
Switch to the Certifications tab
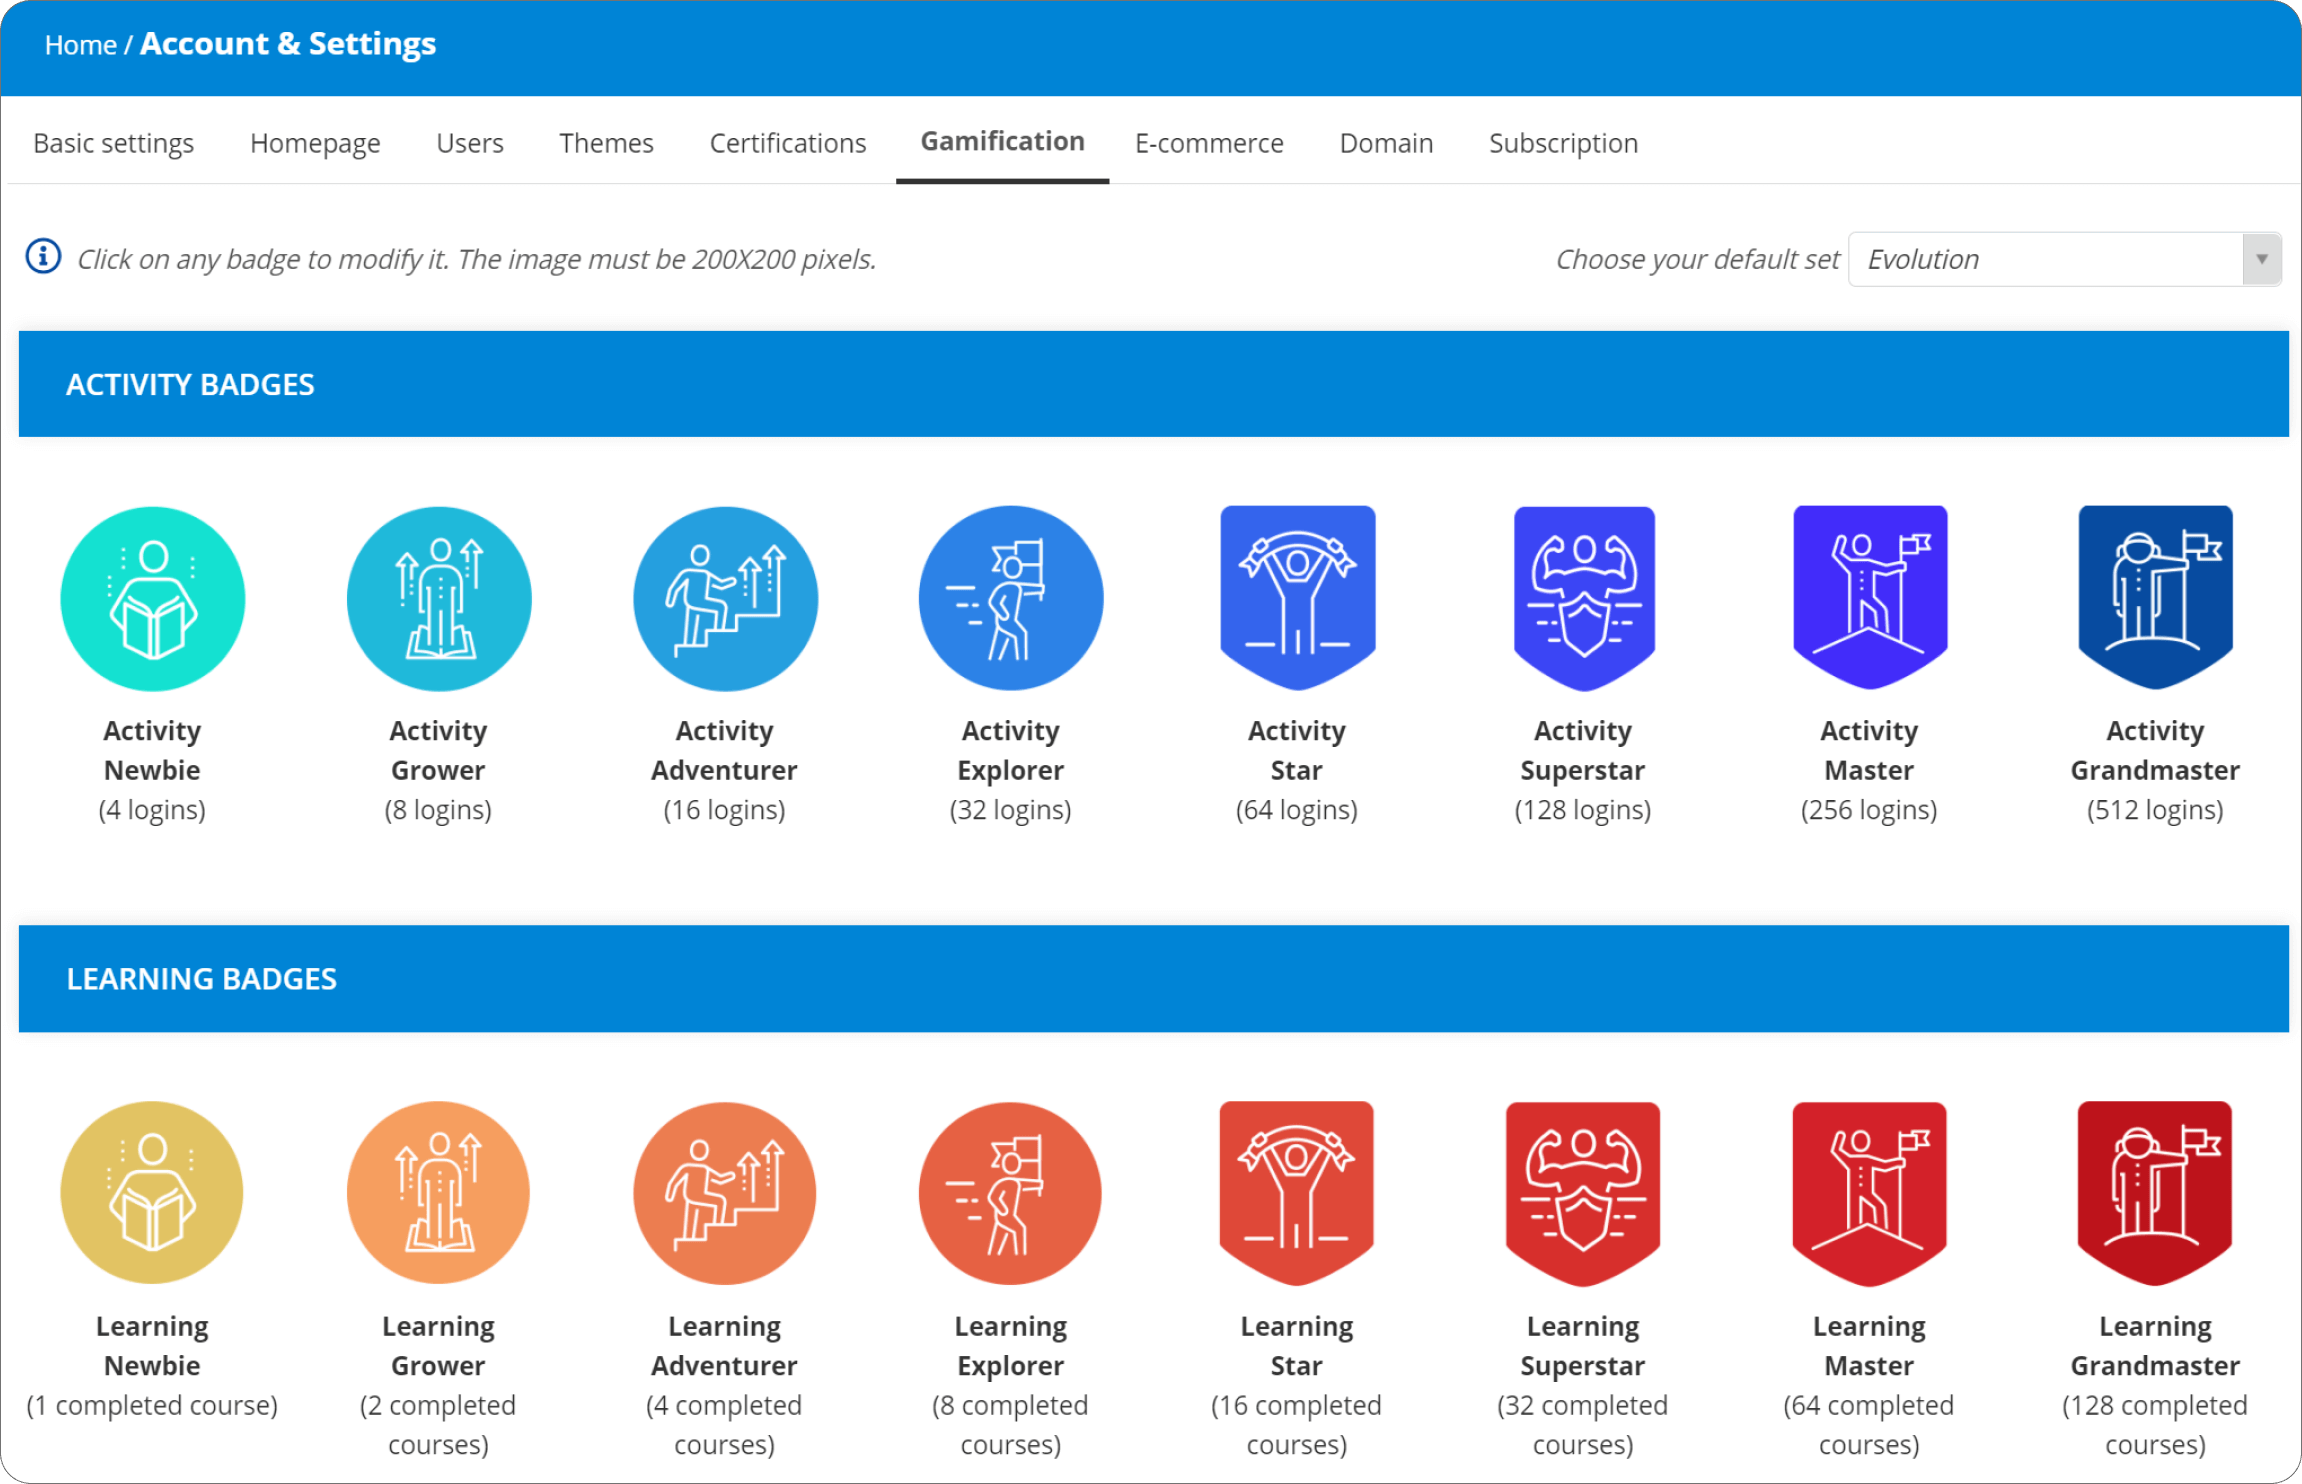coord(787,142)
